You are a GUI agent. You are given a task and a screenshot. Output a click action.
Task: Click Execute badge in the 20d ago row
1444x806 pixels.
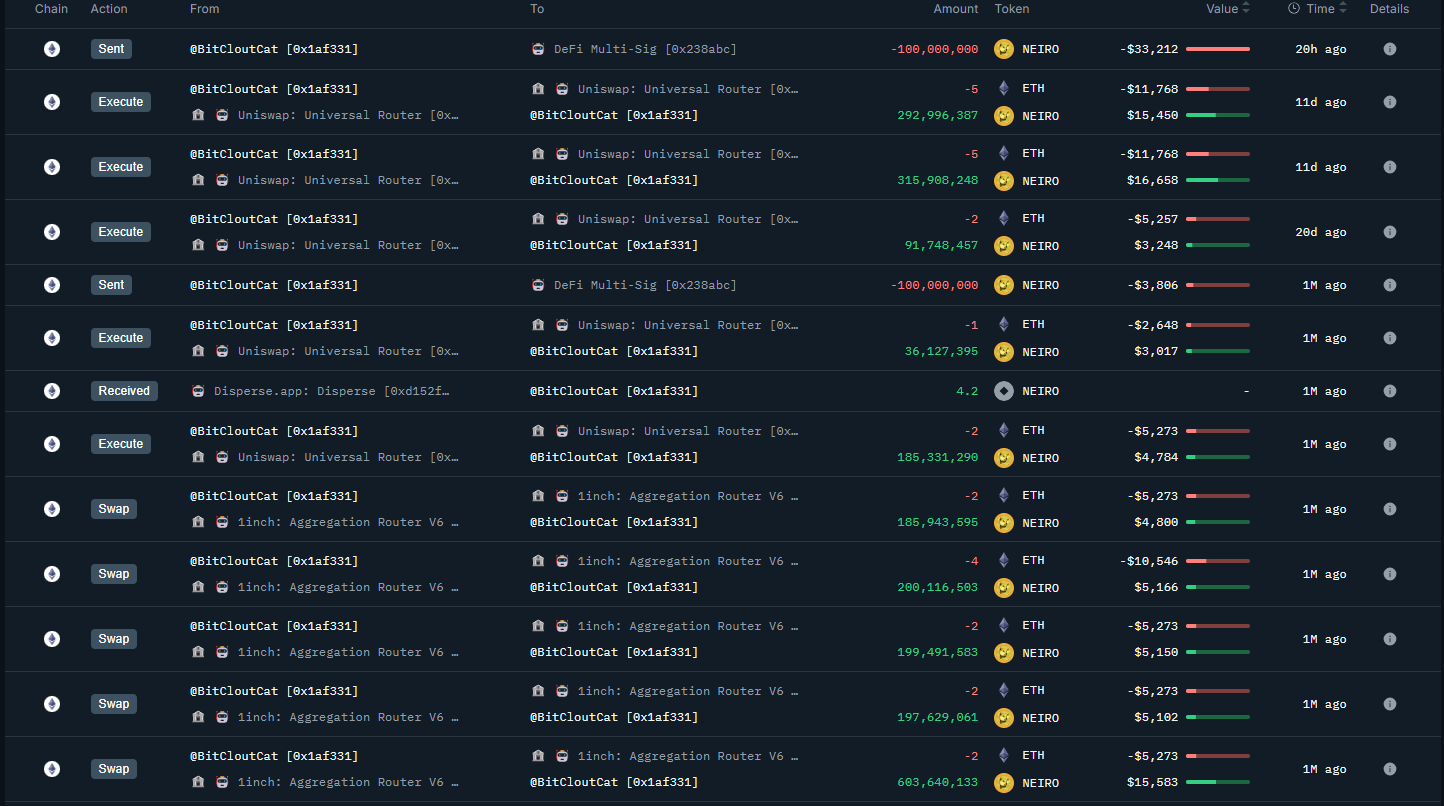pos(121,232)
